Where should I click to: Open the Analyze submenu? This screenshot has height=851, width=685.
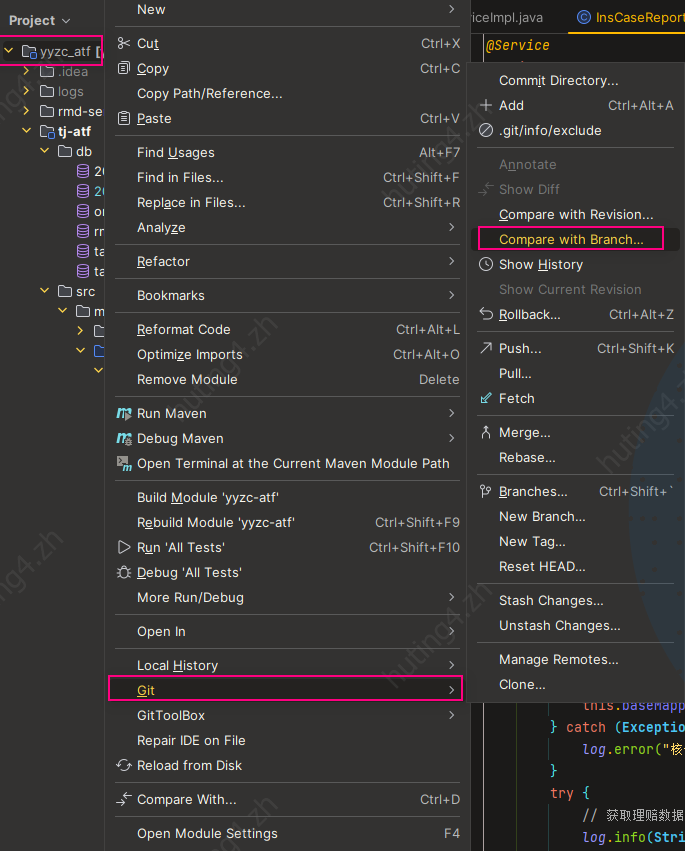[288, 227]
